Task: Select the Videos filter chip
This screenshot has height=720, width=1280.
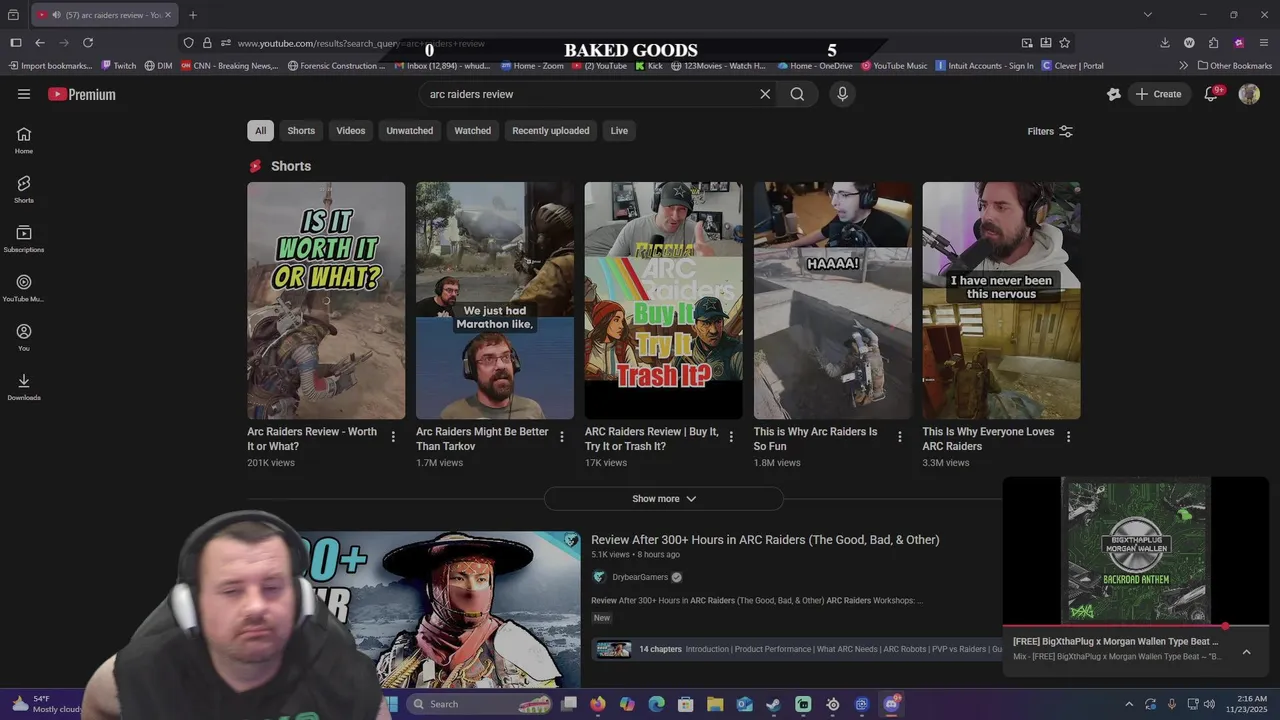Action: pos(351,131)
